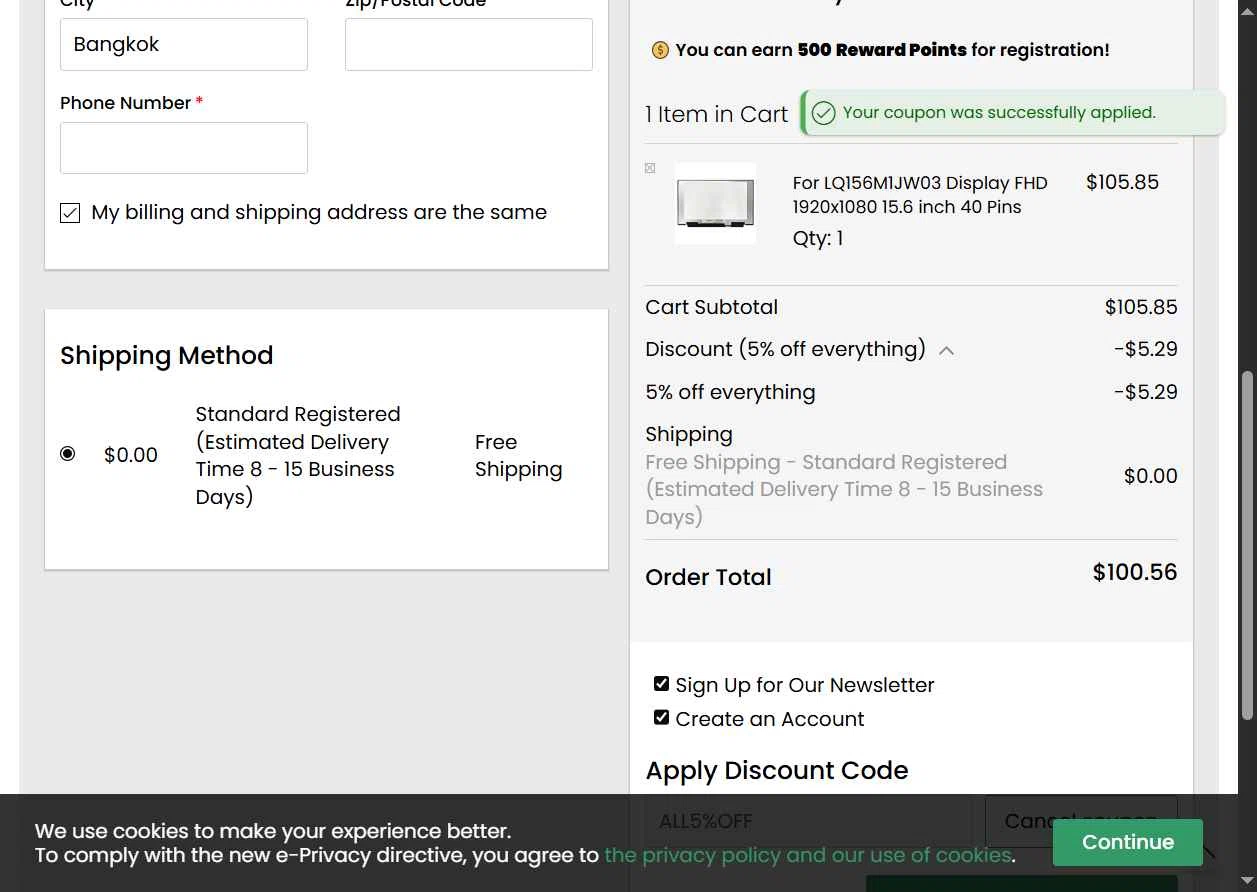This screenshot has width=1257, height=892.
Task: Click the Cart Subtotal value $105.85
Action: pos(1141,307)
